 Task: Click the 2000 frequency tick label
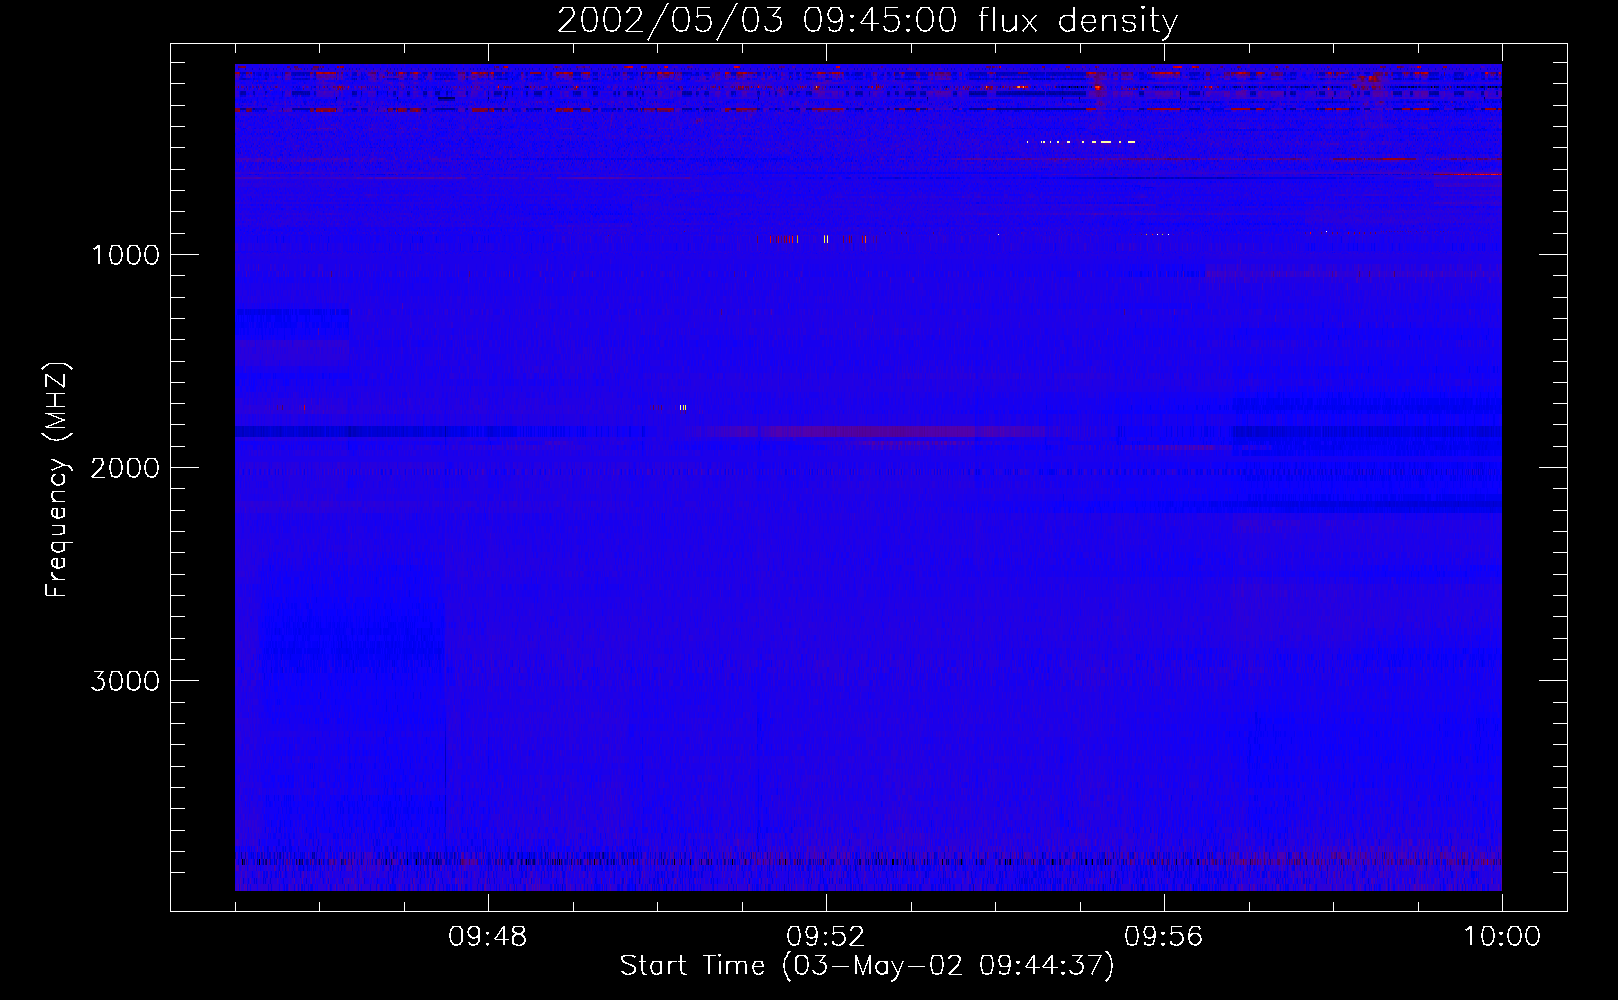(x=125, y=468)
